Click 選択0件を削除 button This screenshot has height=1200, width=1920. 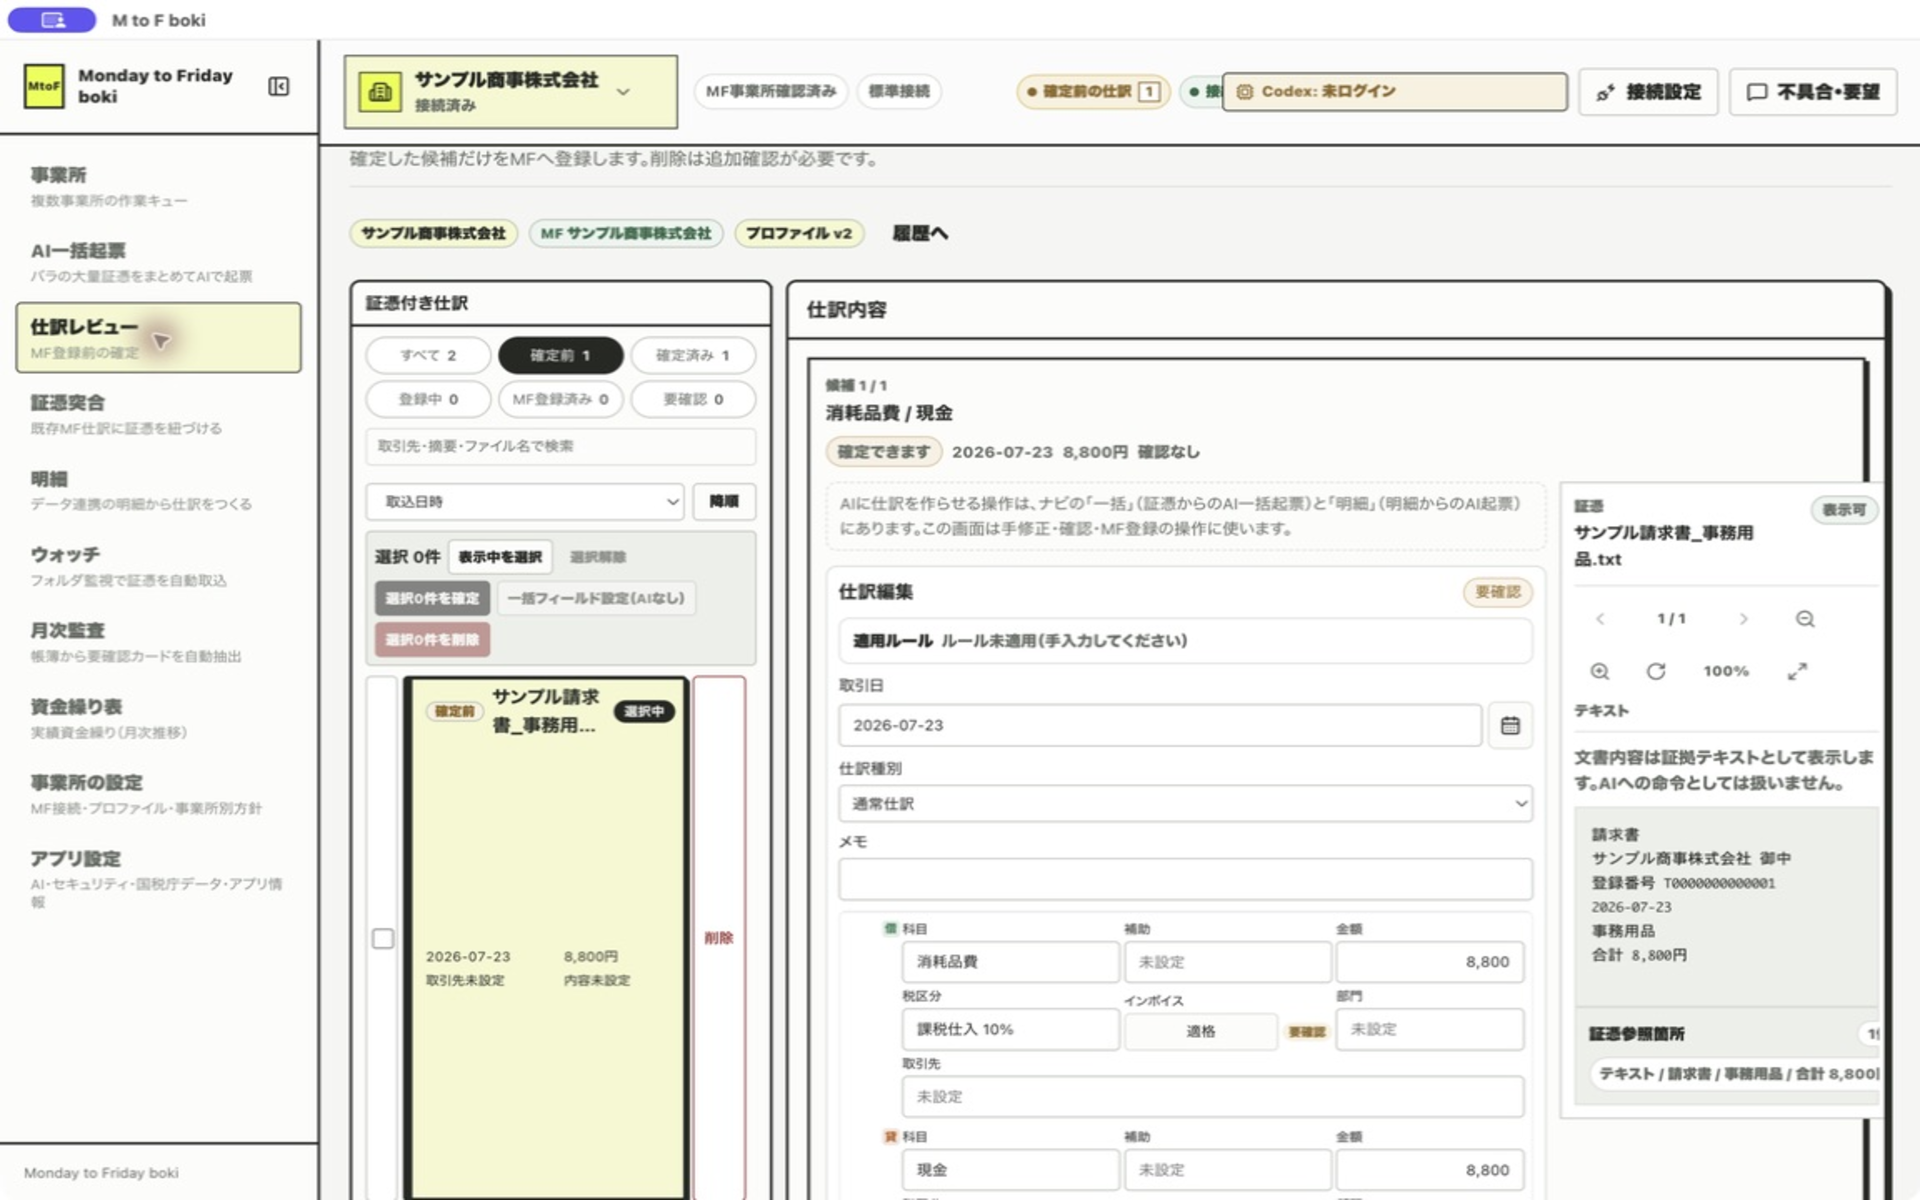[x=432, y=639]
